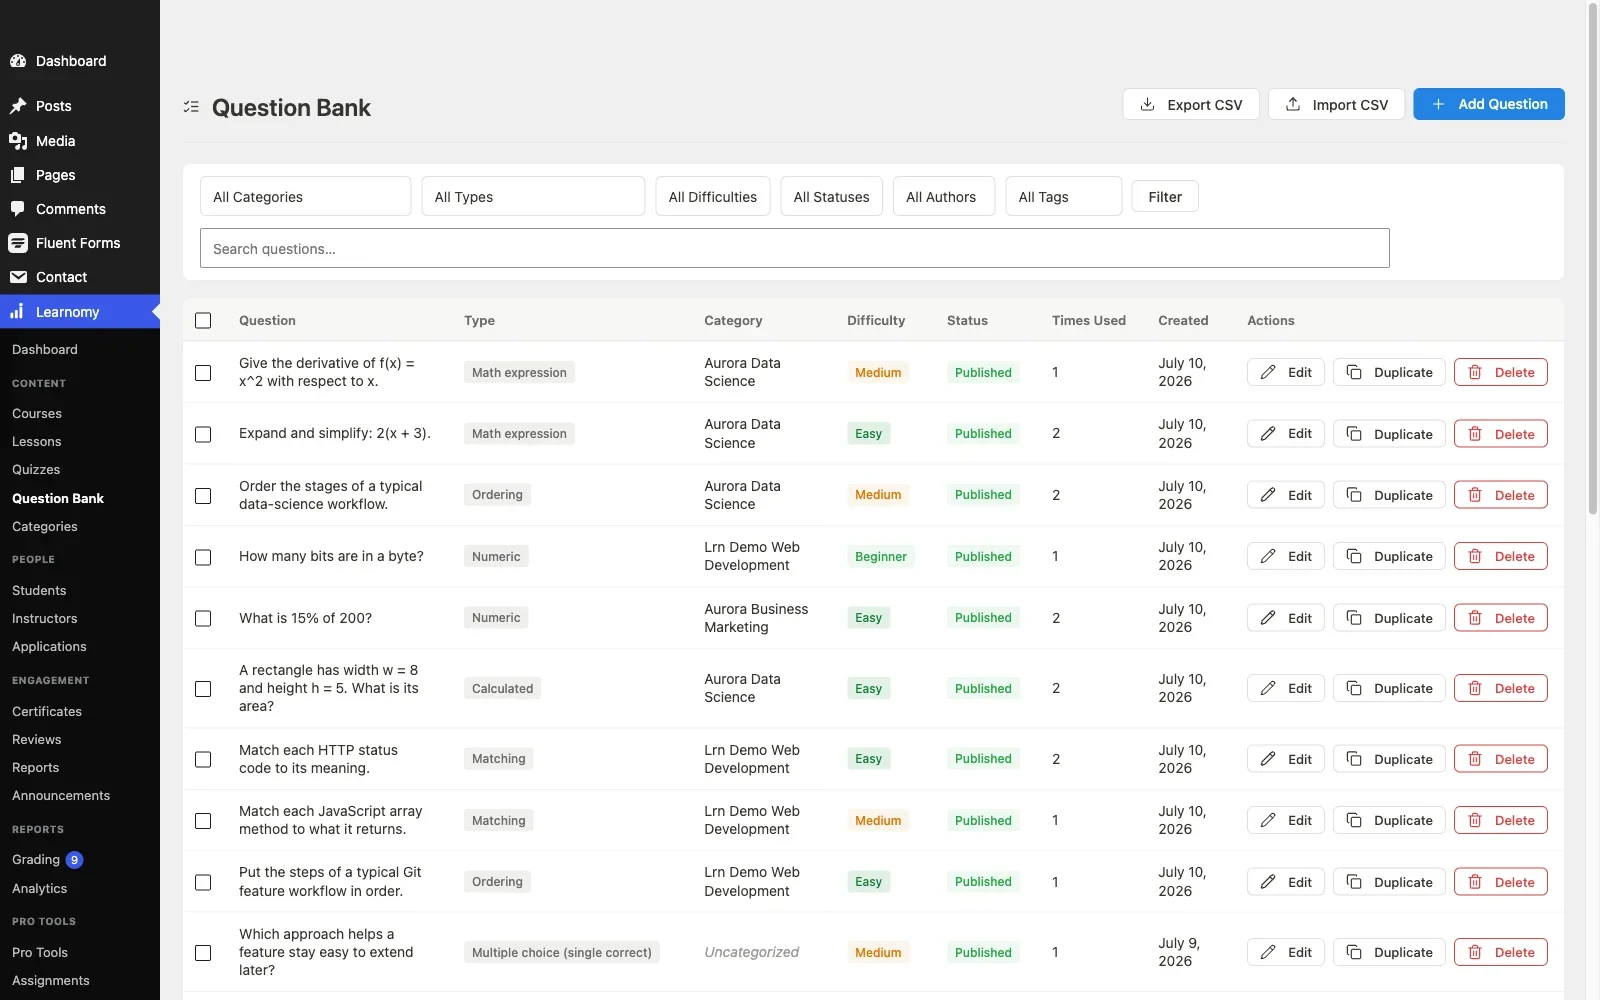Open the All Authors dropdown

point(944,196)
